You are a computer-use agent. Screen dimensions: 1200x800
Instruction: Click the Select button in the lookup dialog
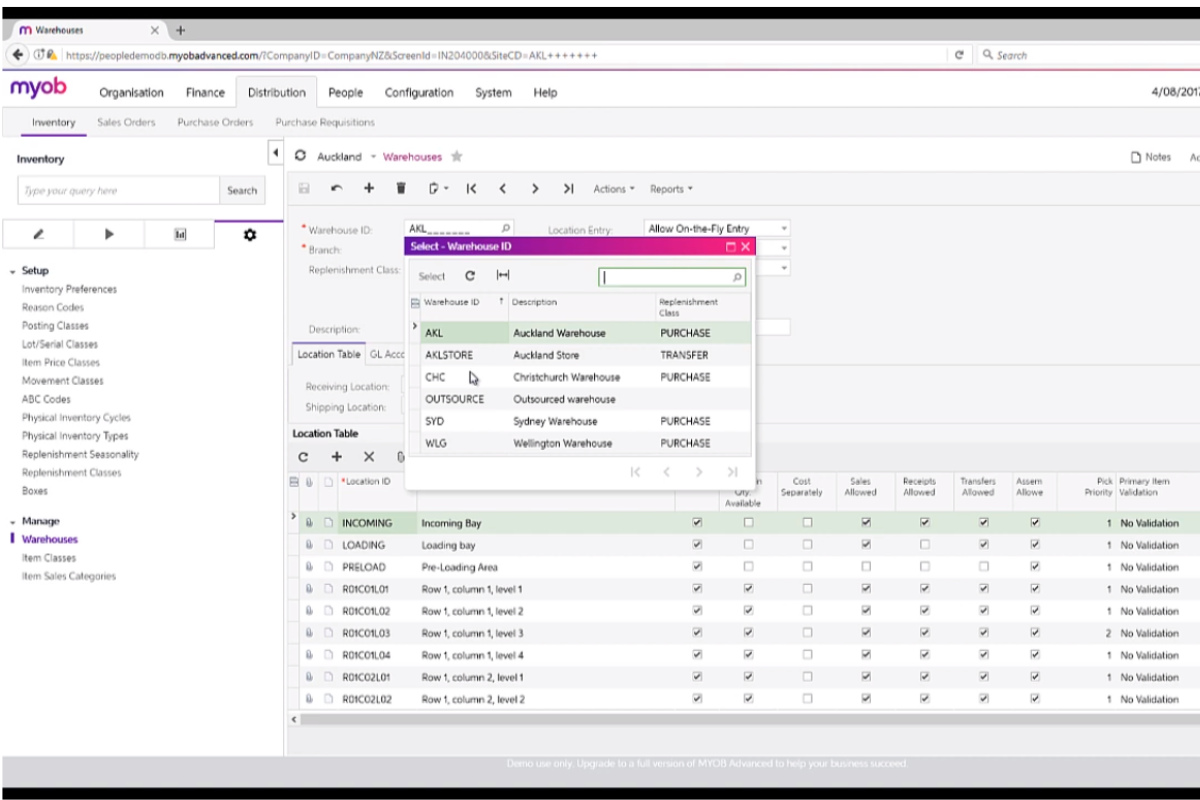point(431,275)
